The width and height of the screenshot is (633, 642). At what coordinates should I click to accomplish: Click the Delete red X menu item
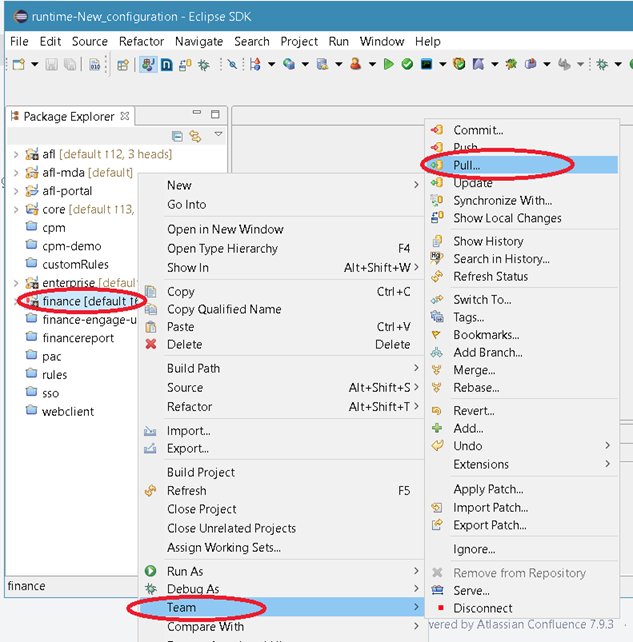pos(184,344)
